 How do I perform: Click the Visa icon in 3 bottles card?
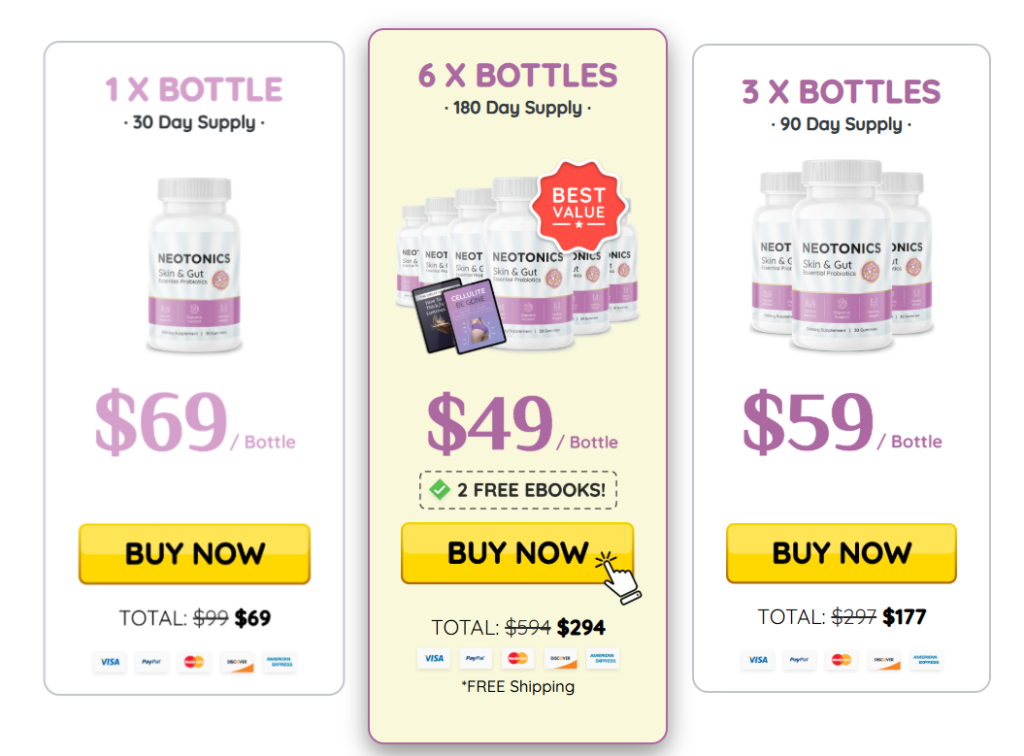758,660
